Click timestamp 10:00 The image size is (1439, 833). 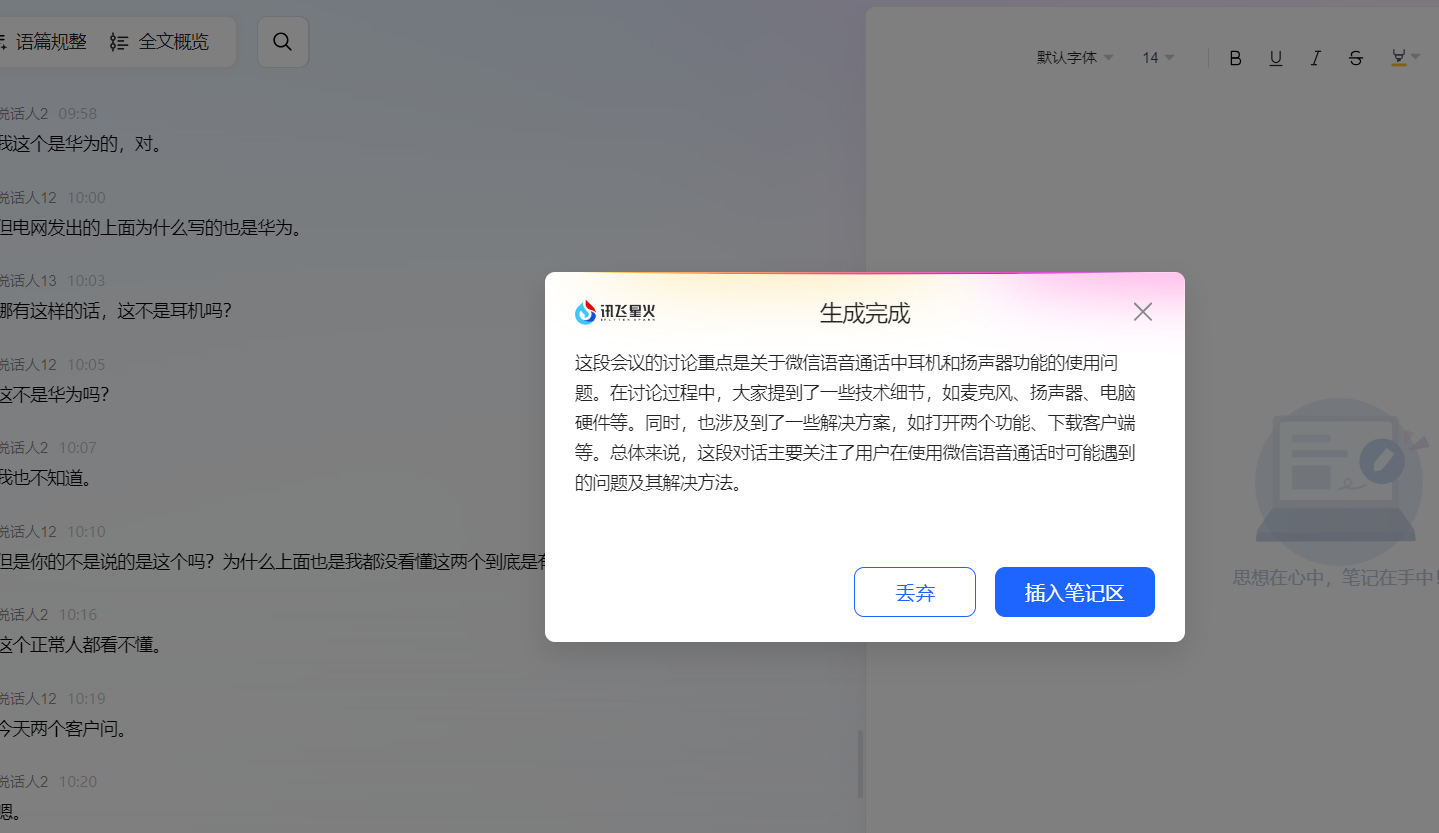click(86, 198)
